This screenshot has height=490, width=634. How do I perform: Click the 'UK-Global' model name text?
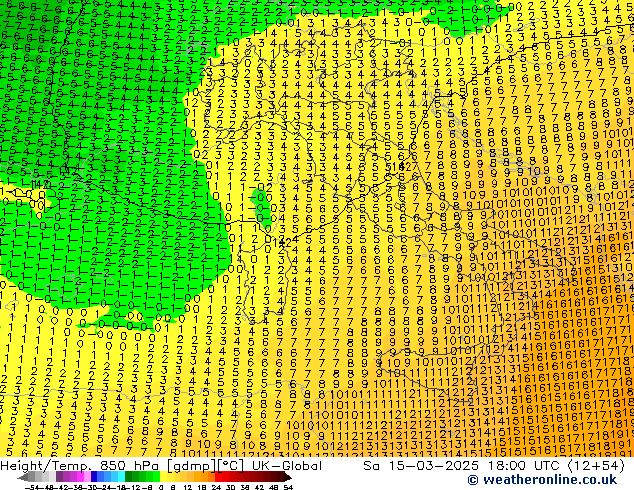coord(287,466)
